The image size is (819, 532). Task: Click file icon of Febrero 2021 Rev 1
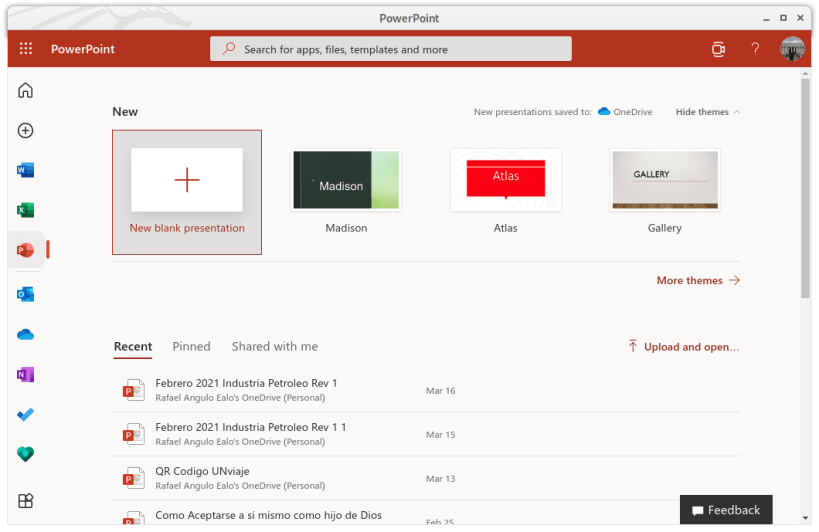click(134, 390)
